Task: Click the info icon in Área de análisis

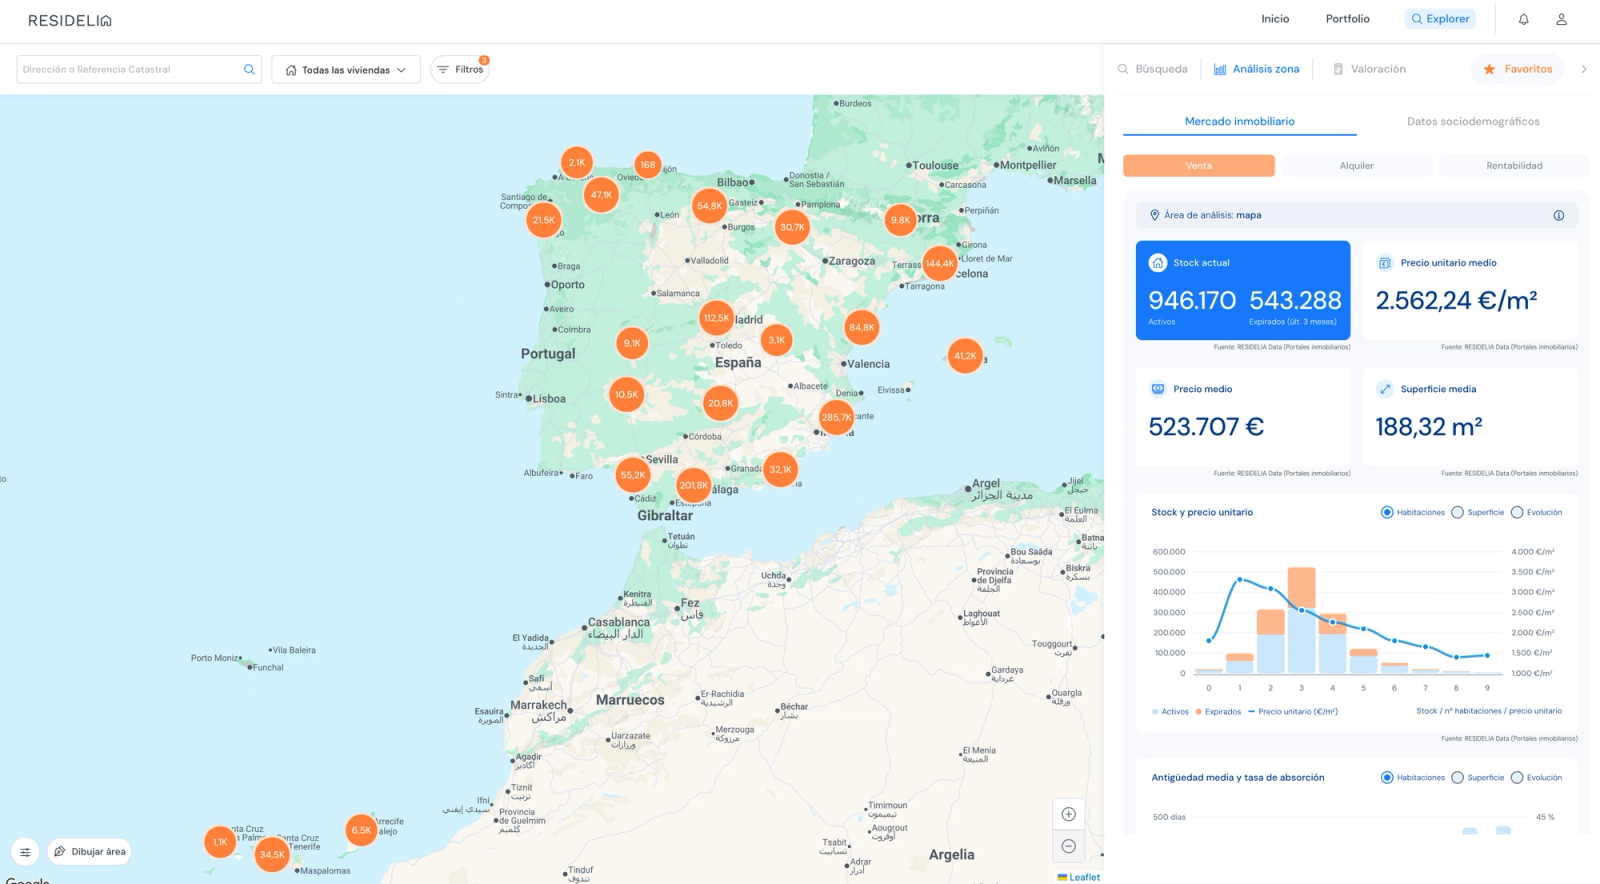Action: [x=1558, y=215]
